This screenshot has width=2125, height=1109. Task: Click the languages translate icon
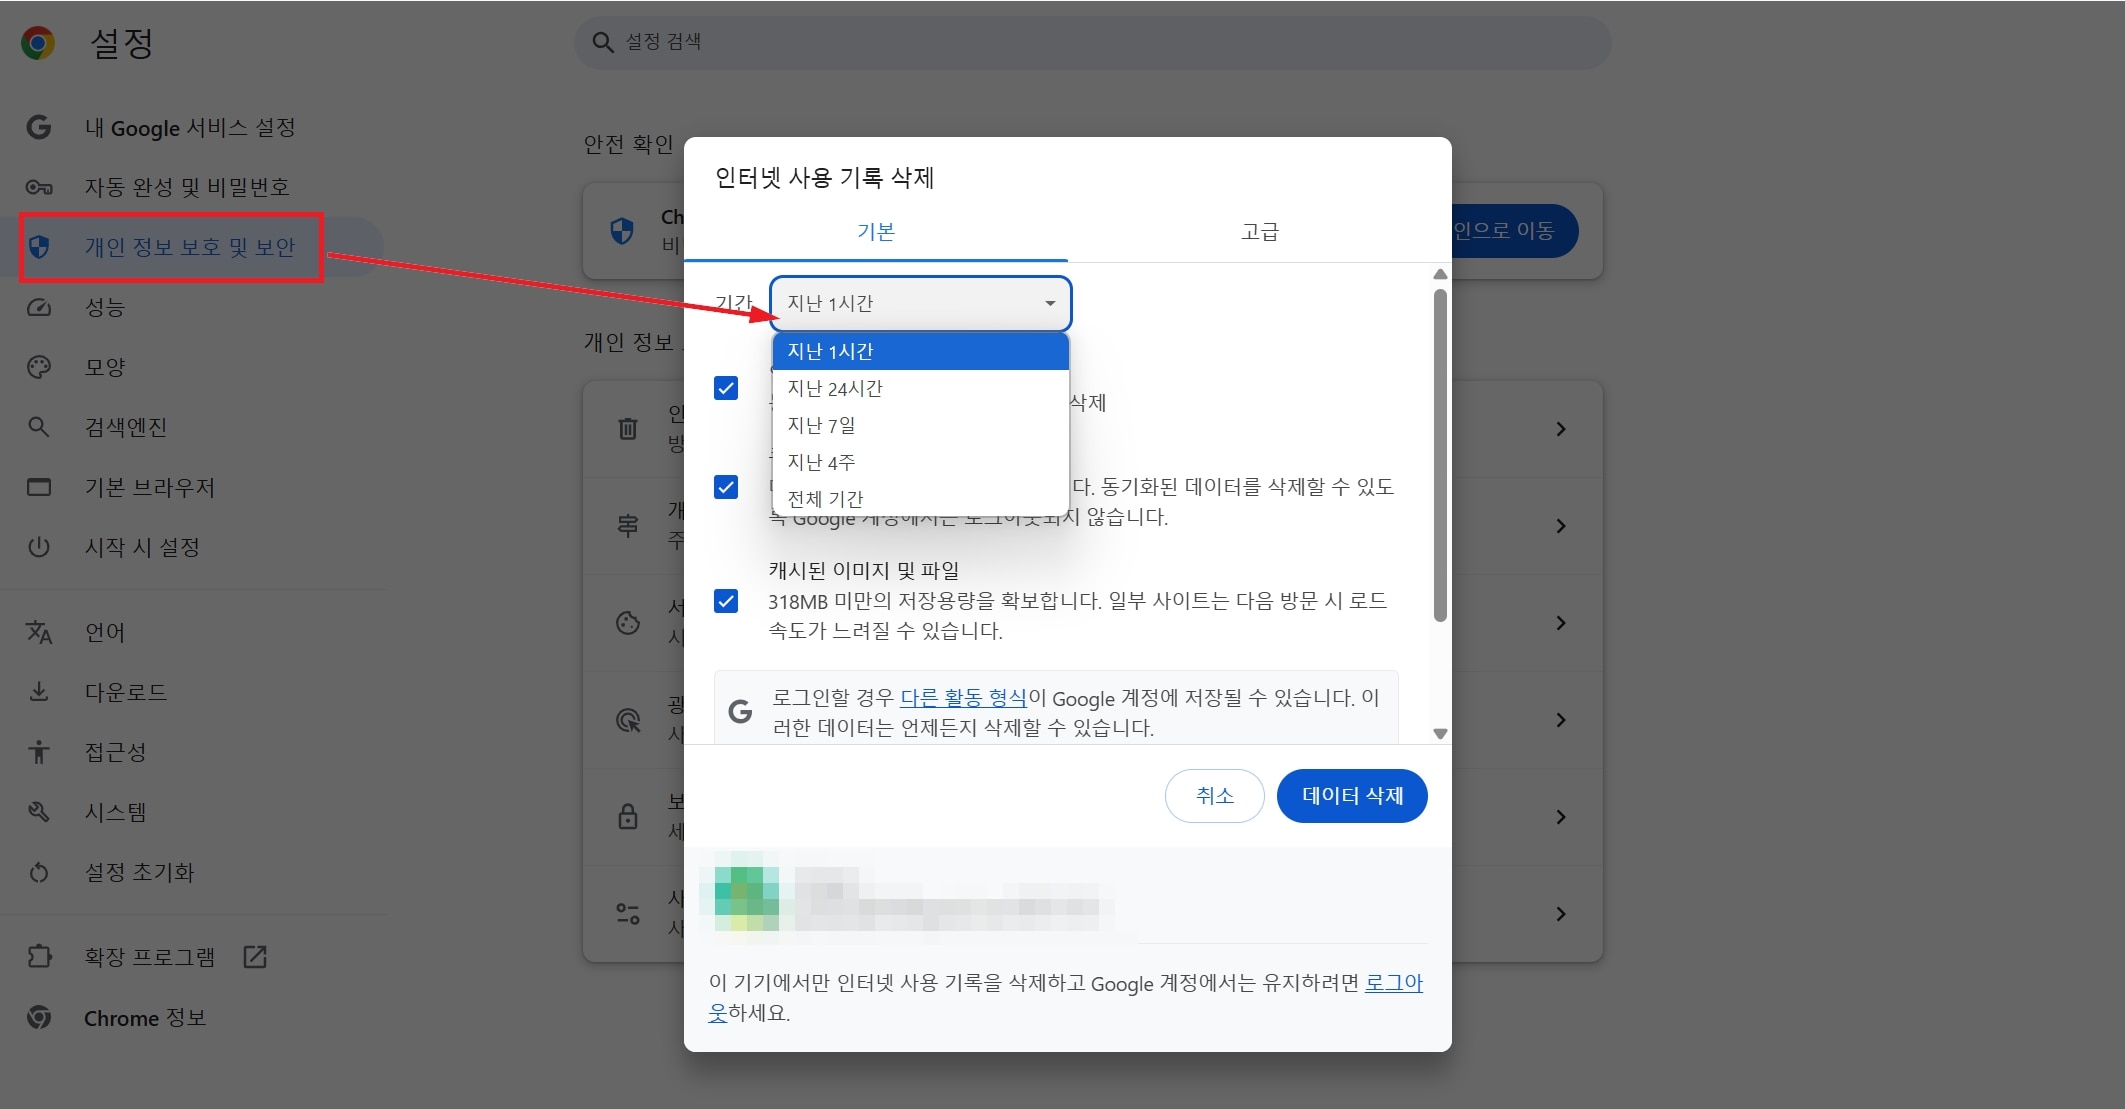[39, 632]
